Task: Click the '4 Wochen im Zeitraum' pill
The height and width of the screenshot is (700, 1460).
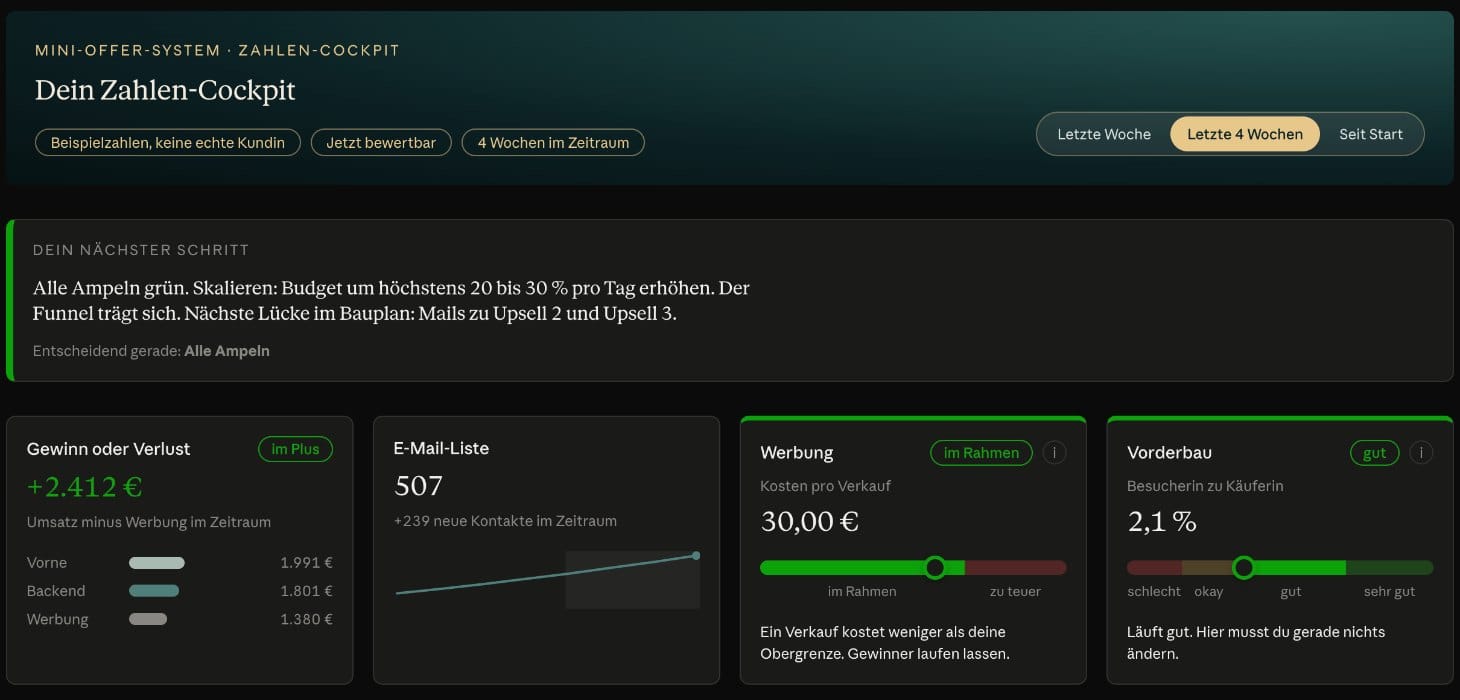Action: (x=553, y=142)
